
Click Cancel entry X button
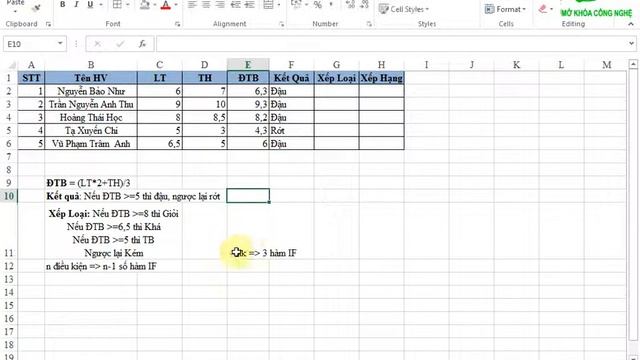pyautogui.click(x=98, y=44)
